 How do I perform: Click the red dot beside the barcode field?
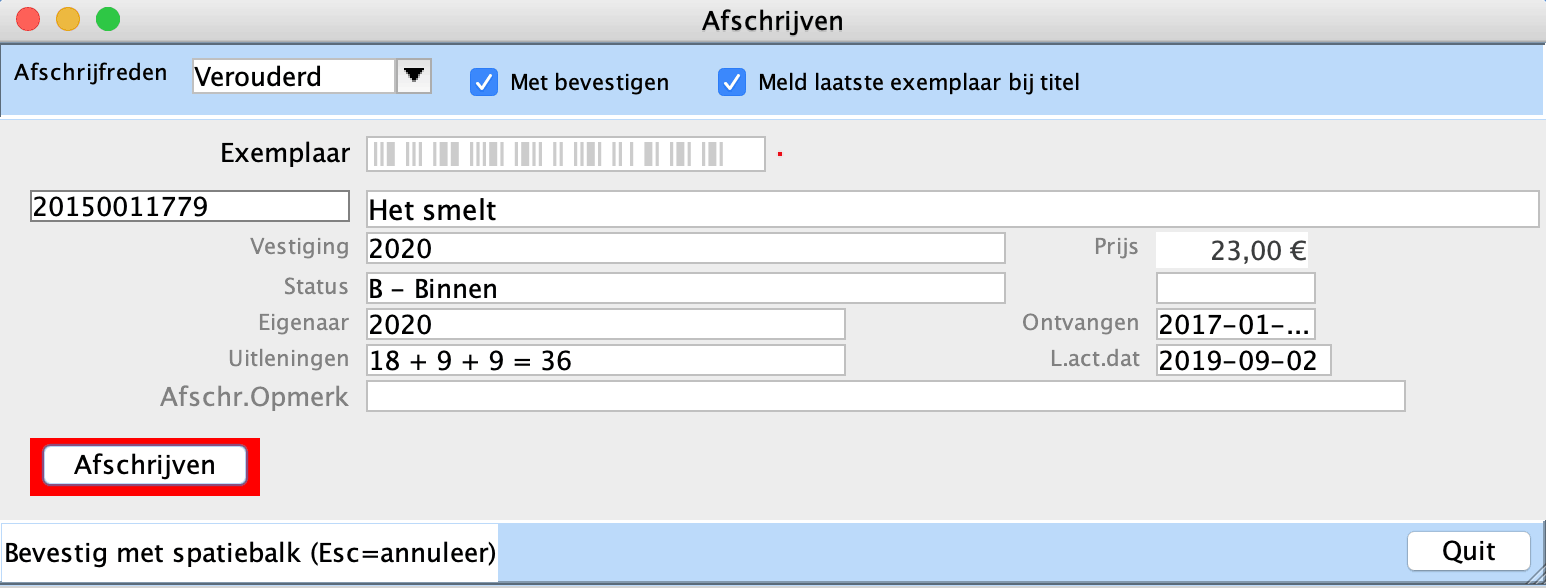point(780,152)
